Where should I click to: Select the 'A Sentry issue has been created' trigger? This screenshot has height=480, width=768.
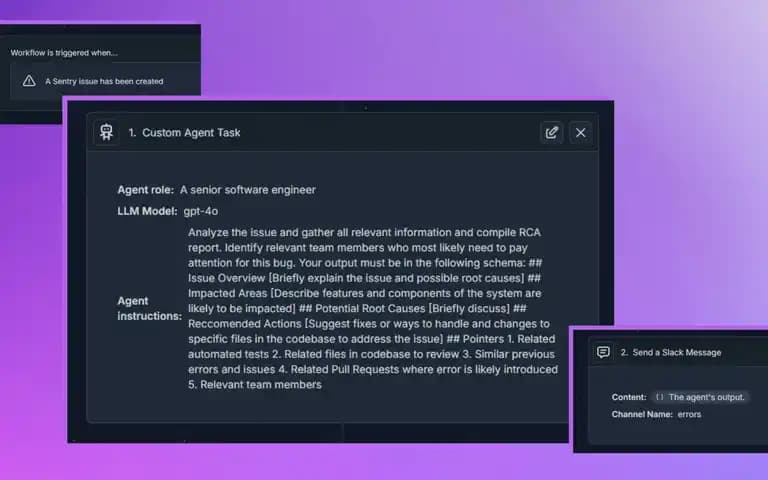(x=105, y=81)
